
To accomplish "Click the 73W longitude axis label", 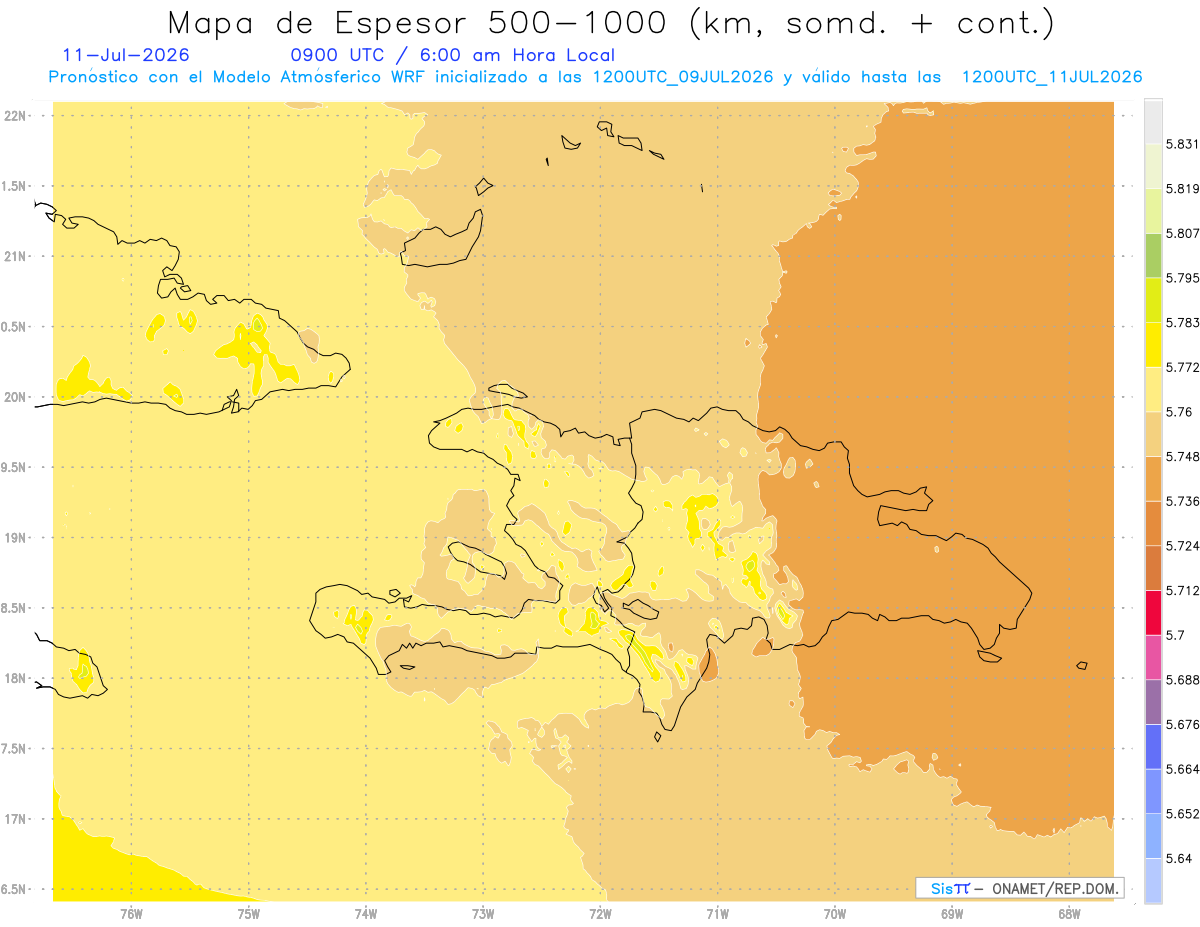I will coord(483,914).
